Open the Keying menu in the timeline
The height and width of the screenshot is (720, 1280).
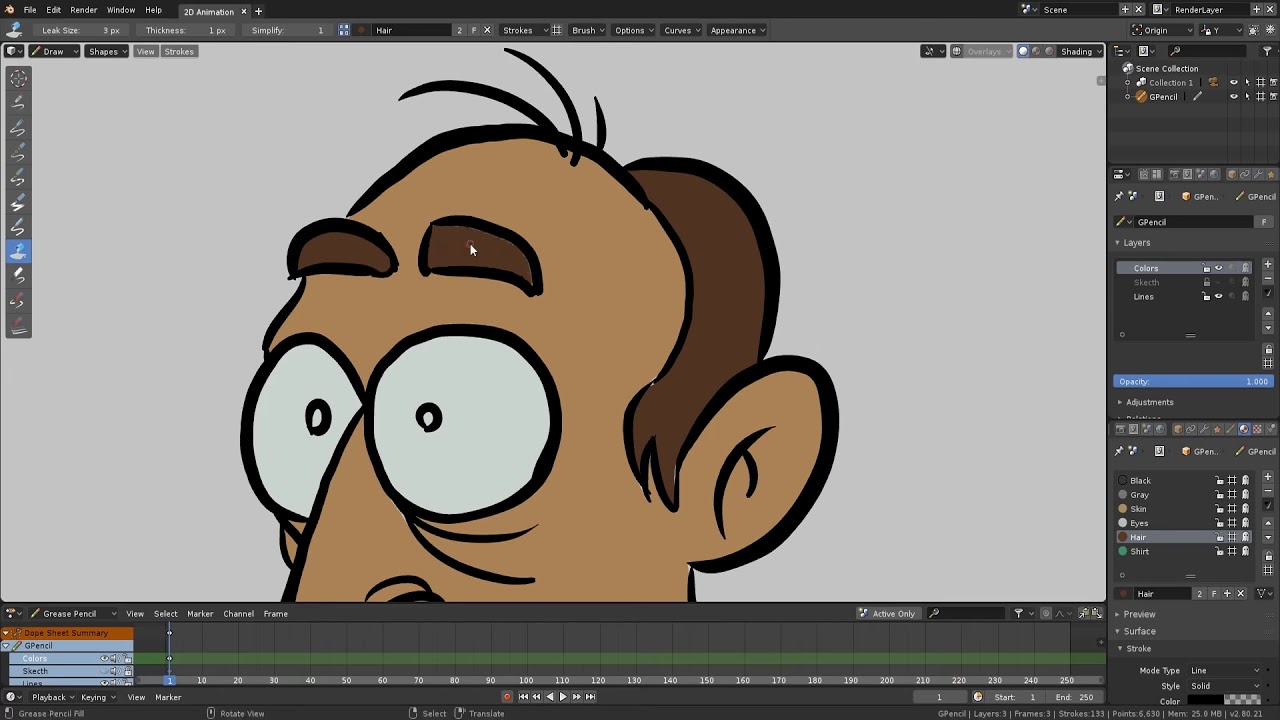(x=97, y=697)
